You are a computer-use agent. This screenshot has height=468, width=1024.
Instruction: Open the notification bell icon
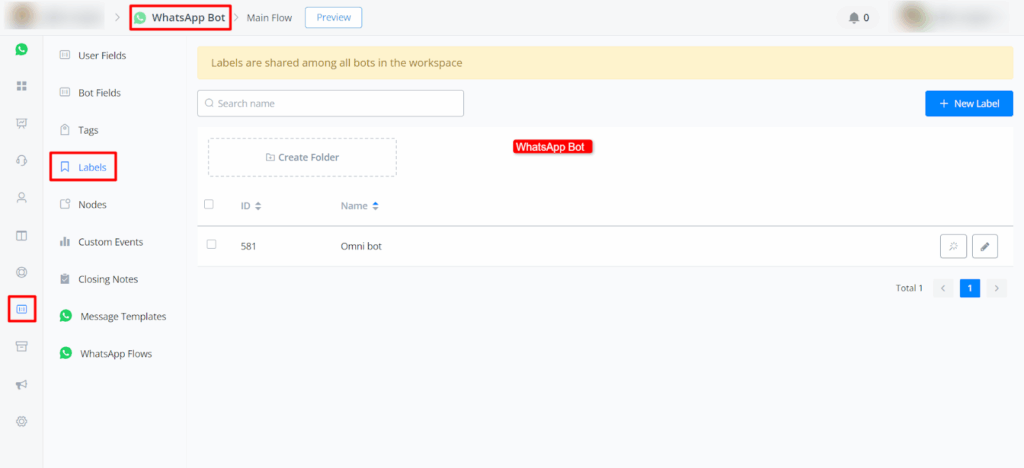pos(853,17)
